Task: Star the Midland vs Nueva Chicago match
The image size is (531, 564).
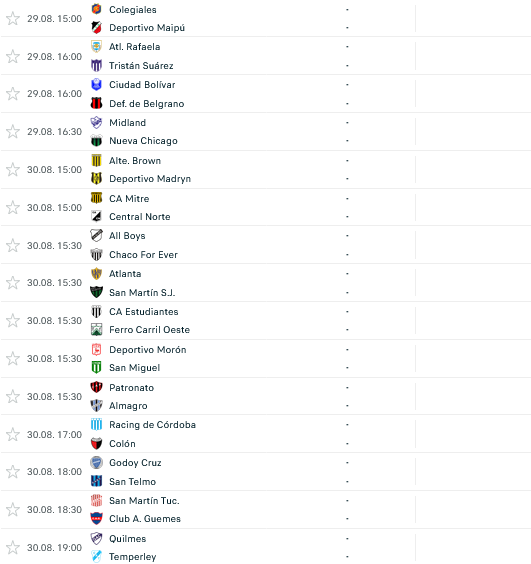Action: [13, 132]
